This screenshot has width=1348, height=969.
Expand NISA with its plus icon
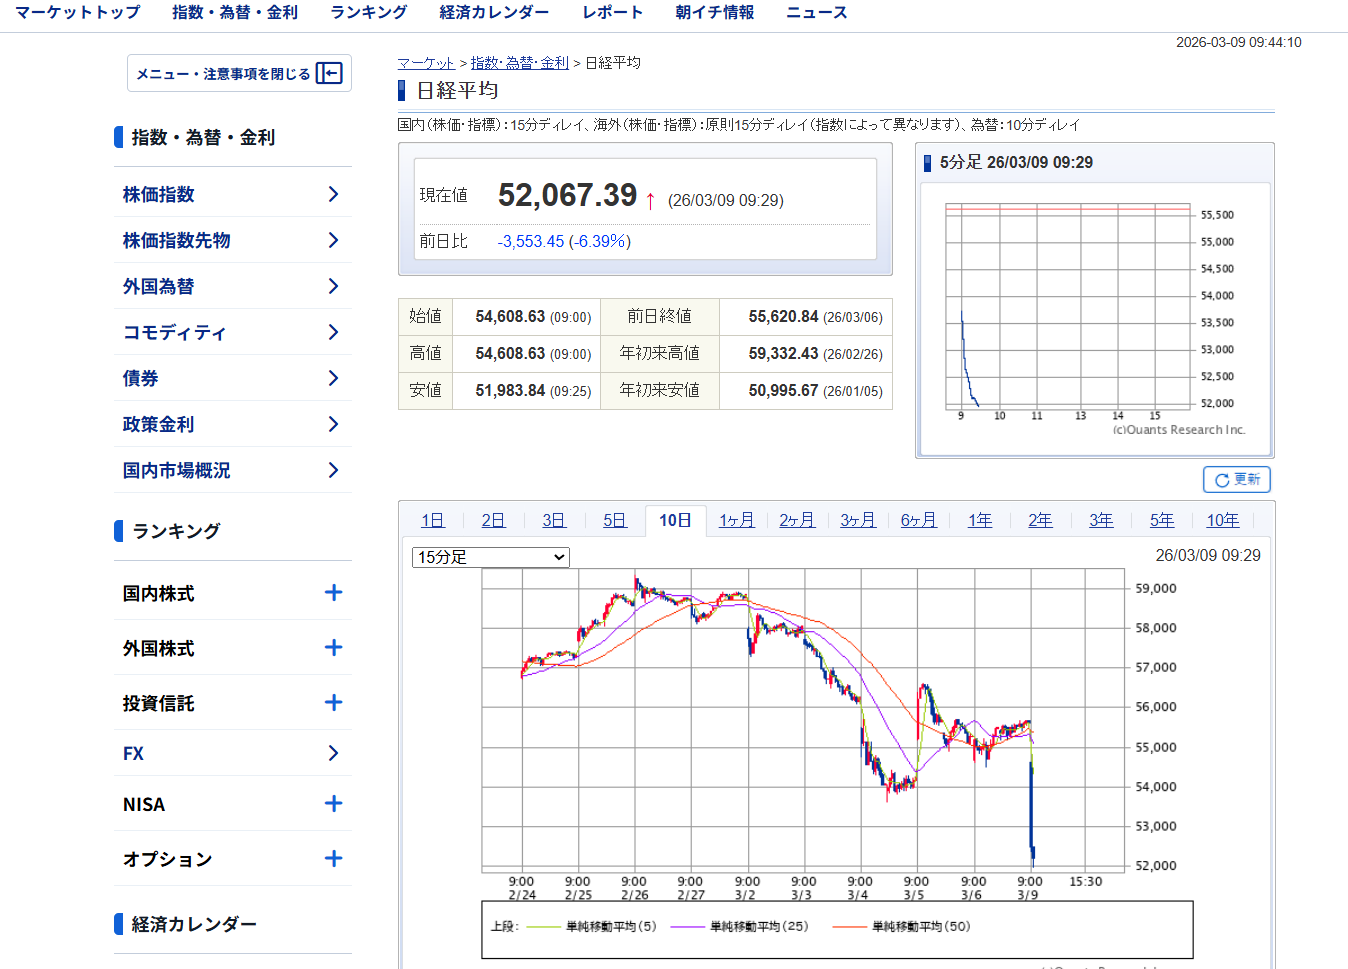pyautogui.click(x=334, y=804)
